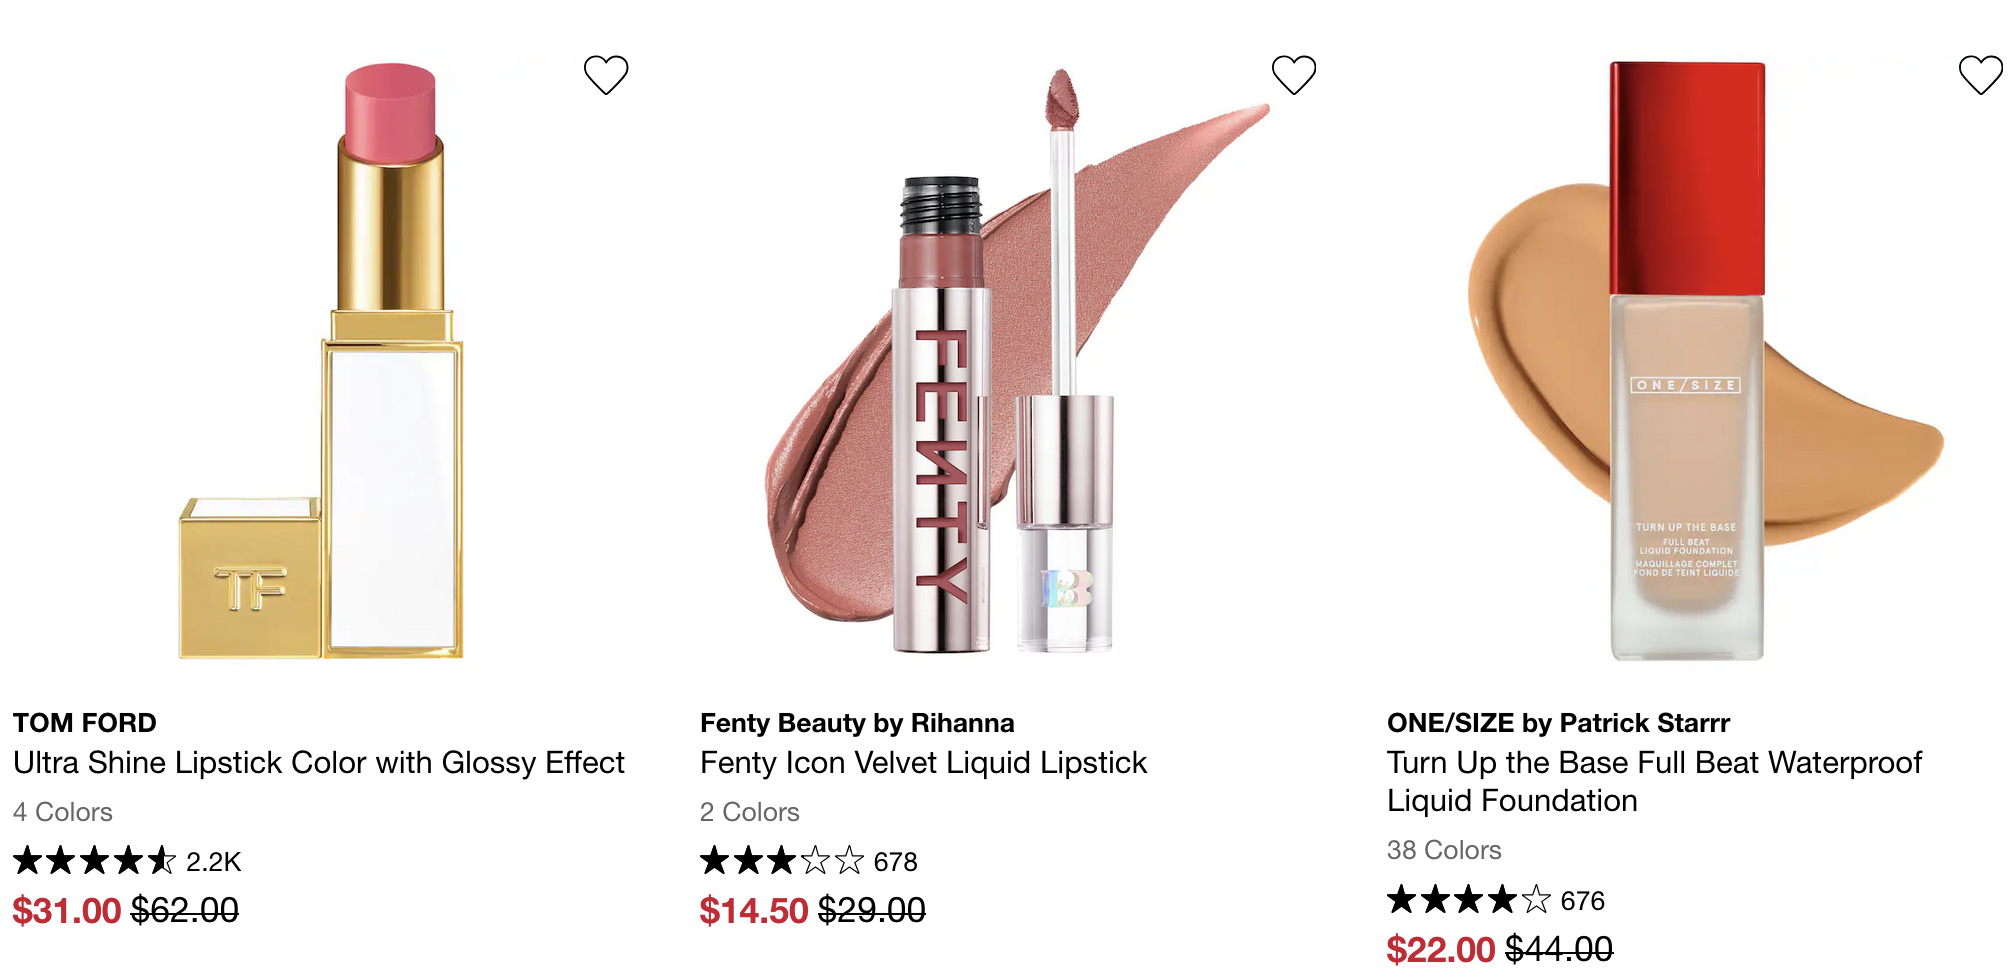Click the $14.50 Fenty sale price
Screen dimensions: 2014x970
[753, 911]
